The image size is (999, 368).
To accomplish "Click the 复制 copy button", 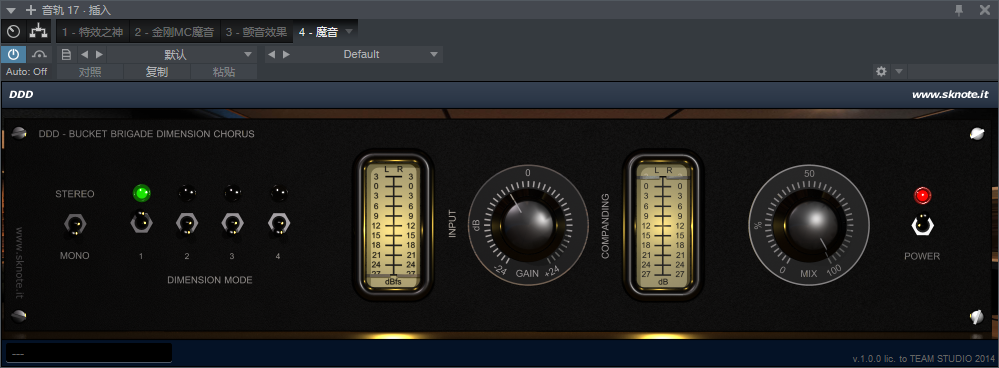I will point(157,72).
